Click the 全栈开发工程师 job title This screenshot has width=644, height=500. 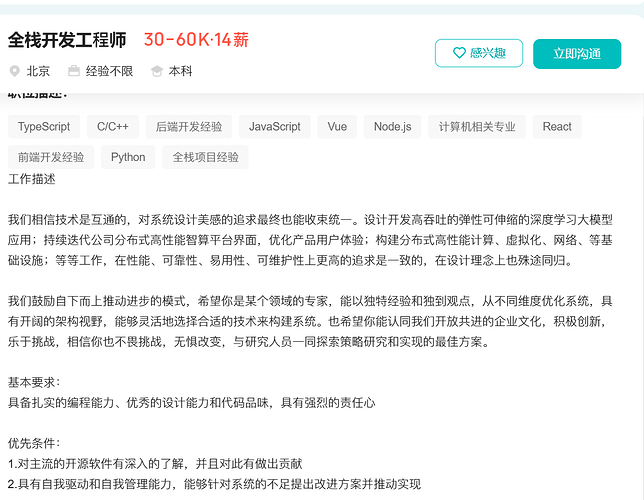[x=67, y=40]
